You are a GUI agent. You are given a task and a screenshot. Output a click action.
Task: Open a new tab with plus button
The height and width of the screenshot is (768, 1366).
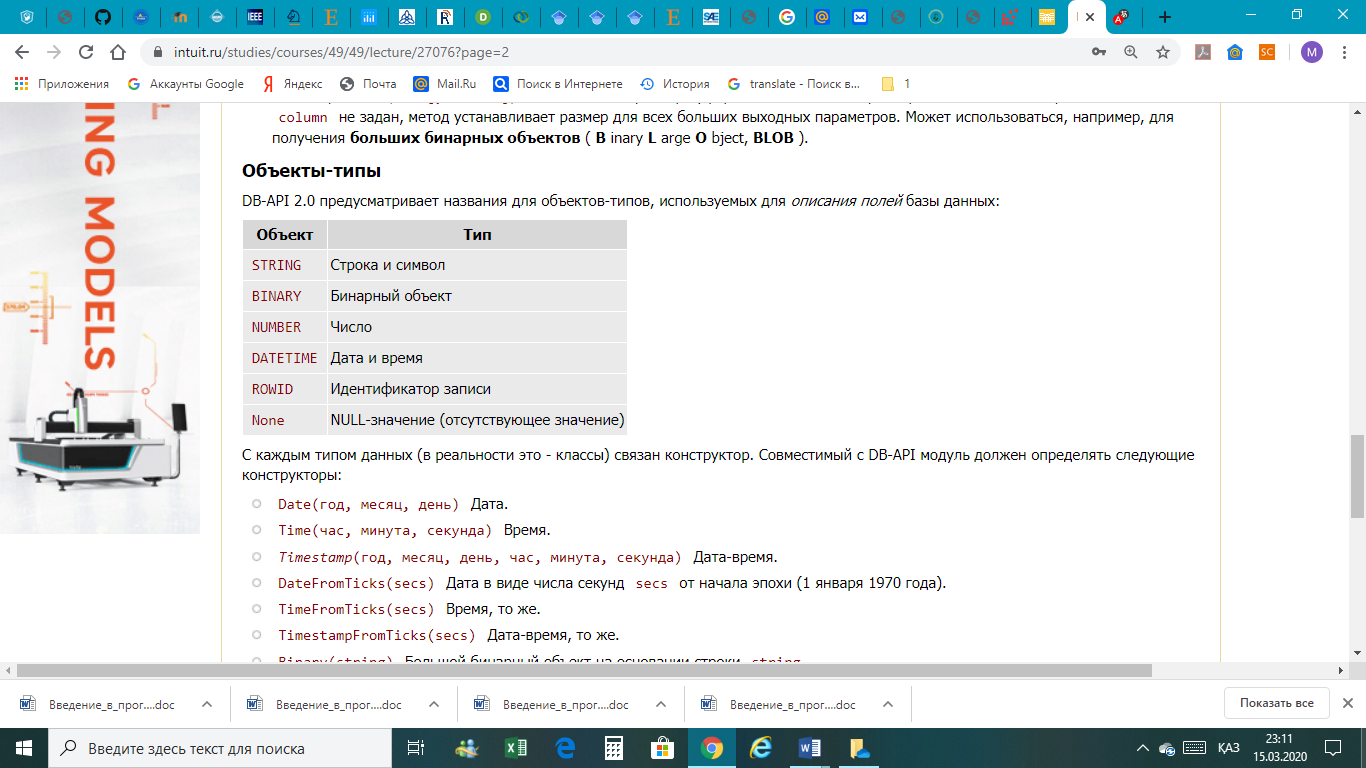[1164, 17]
